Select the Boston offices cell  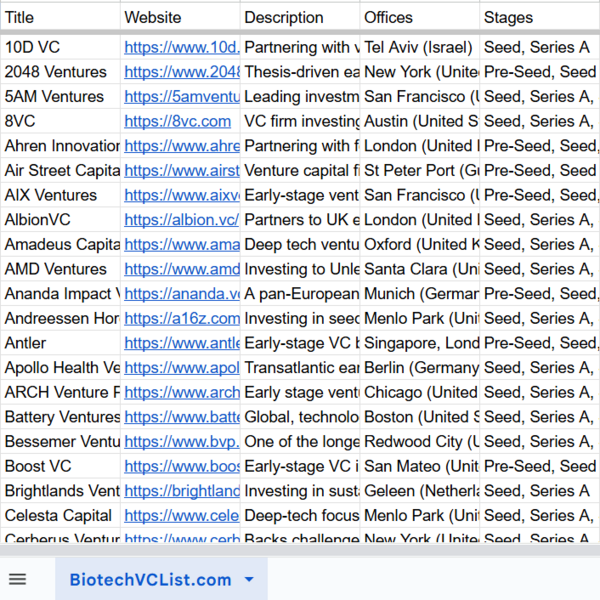pyautogui.click(x=420, y=417)
